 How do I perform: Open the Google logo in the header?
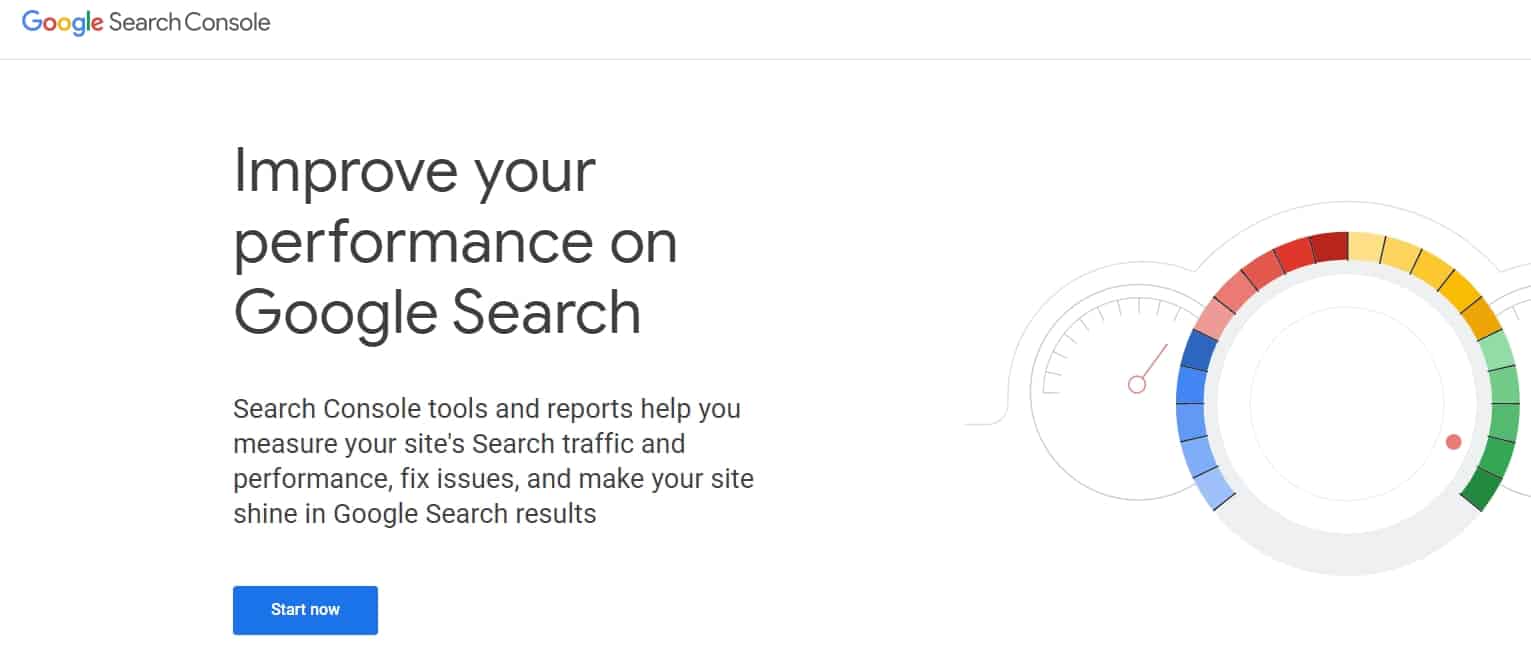[63, 23]
